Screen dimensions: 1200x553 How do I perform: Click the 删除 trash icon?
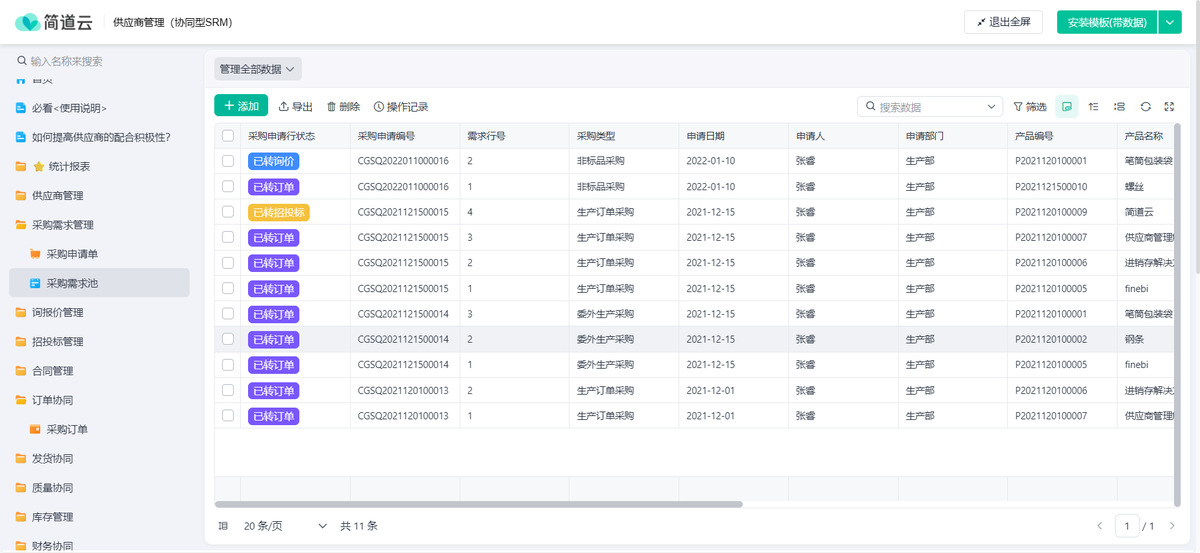332,106
